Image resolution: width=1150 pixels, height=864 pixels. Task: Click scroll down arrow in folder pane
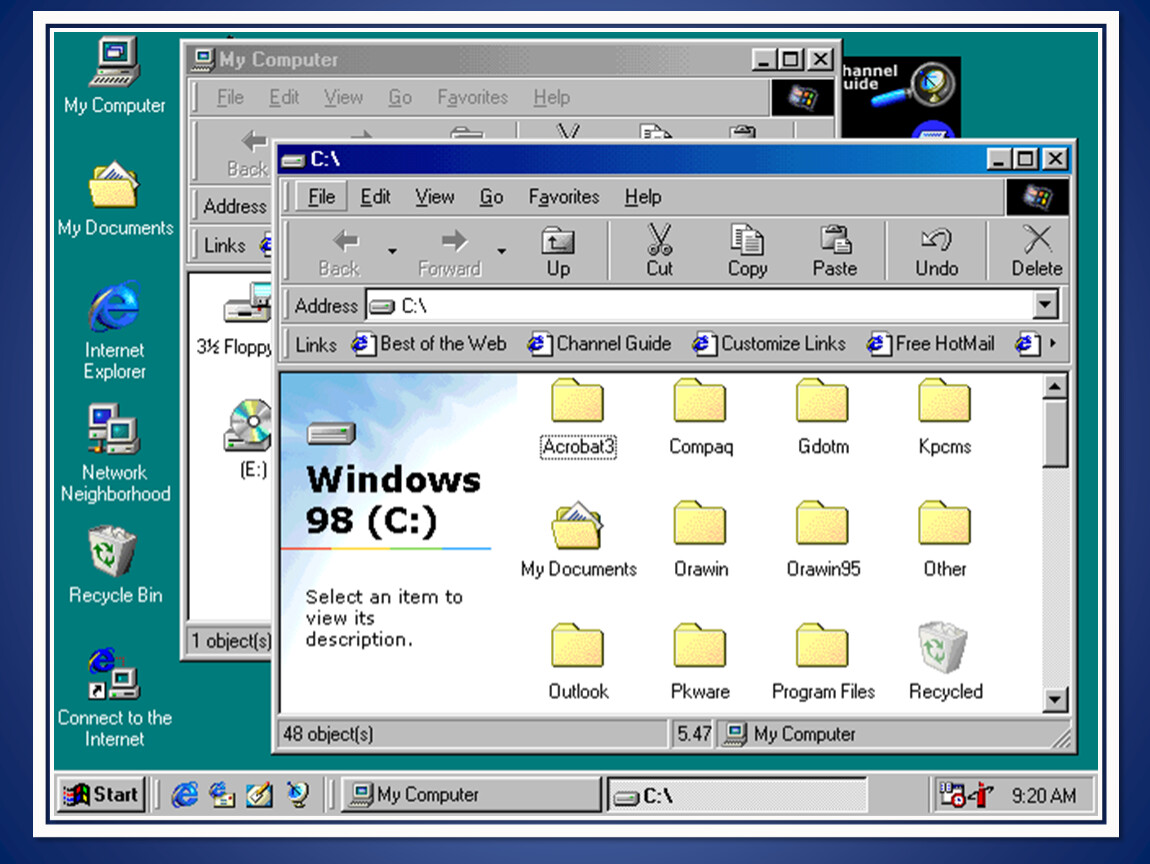tap(1055, 700)
